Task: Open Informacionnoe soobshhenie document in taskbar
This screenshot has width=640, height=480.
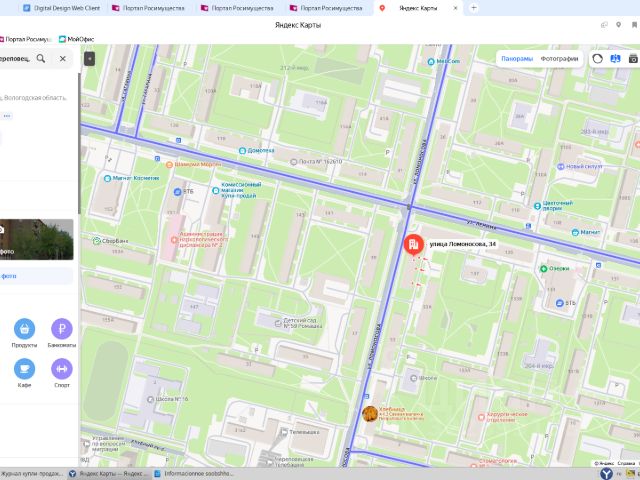Action: point(193,474)
